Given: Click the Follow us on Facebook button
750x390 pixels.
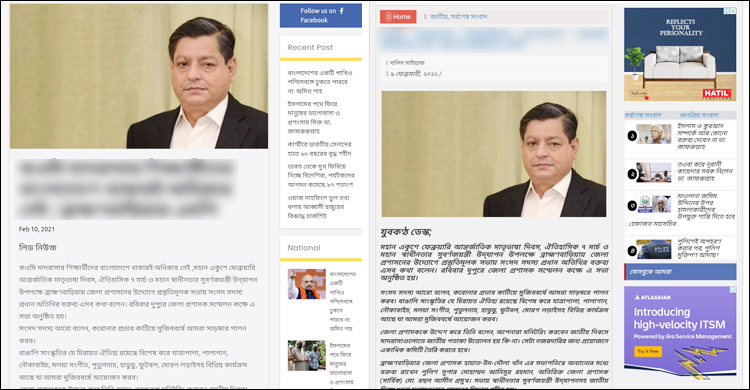Looking at the screenshot, I should [321, 15].
